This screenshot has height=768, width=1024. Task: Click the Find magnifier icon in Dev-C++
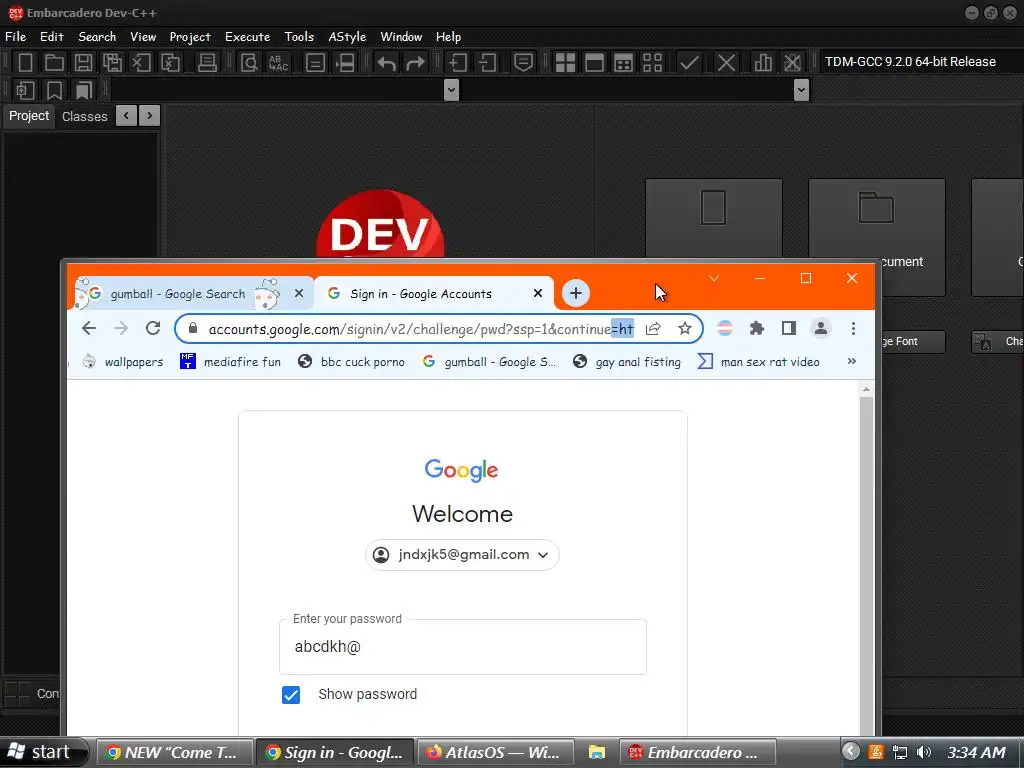point(249,63)
